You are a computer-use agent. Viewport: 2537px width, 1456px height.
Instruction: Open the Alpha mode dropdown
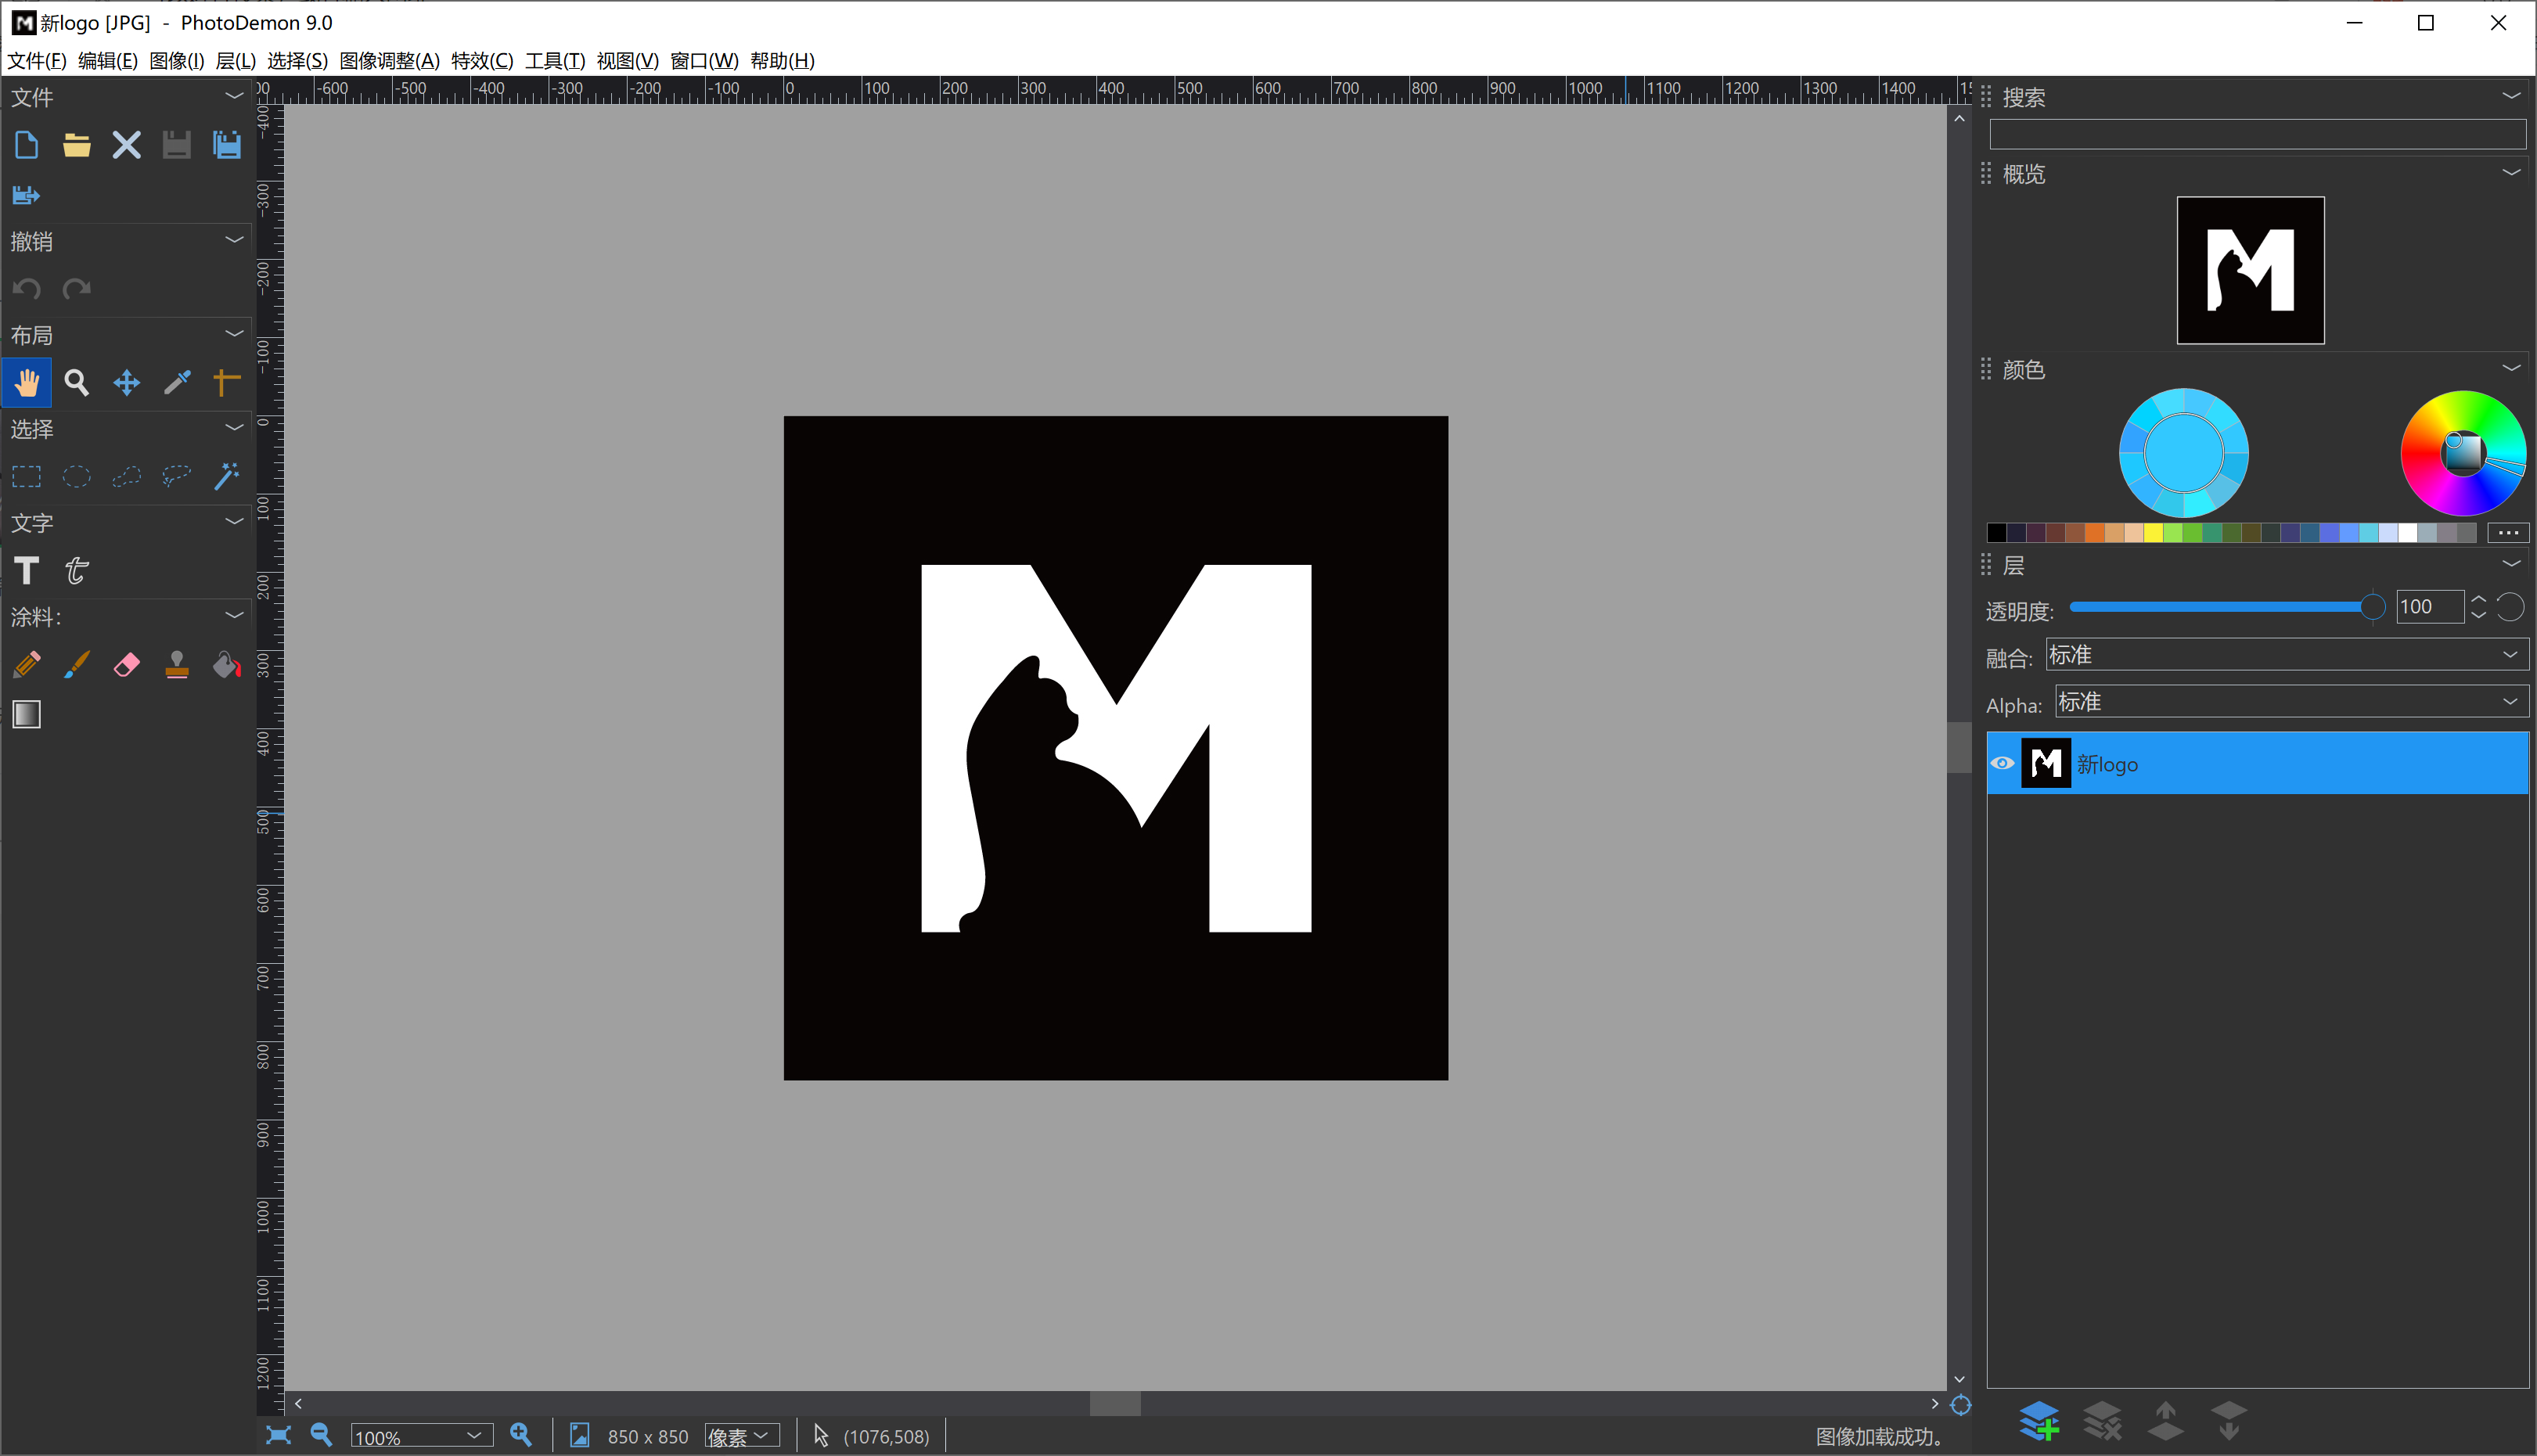pos(2291,702)
